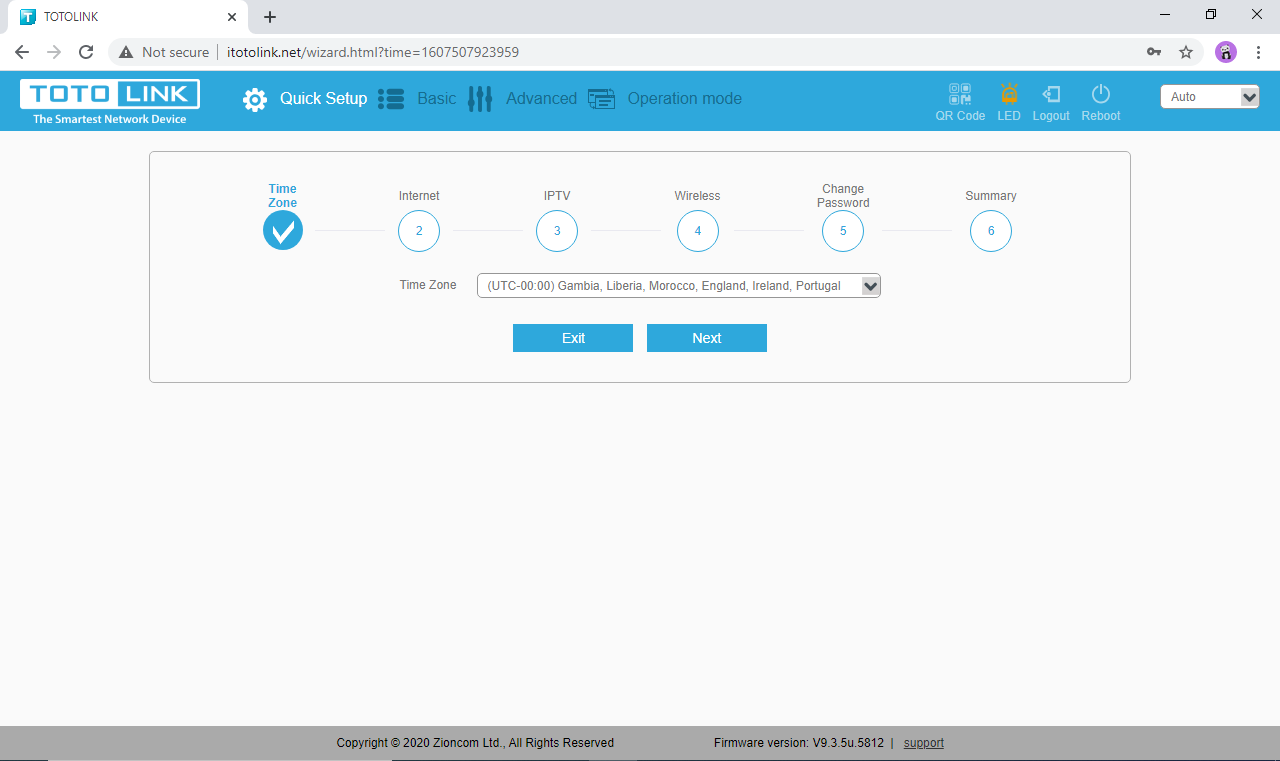Click the Basic list icon

click(391, 99)
